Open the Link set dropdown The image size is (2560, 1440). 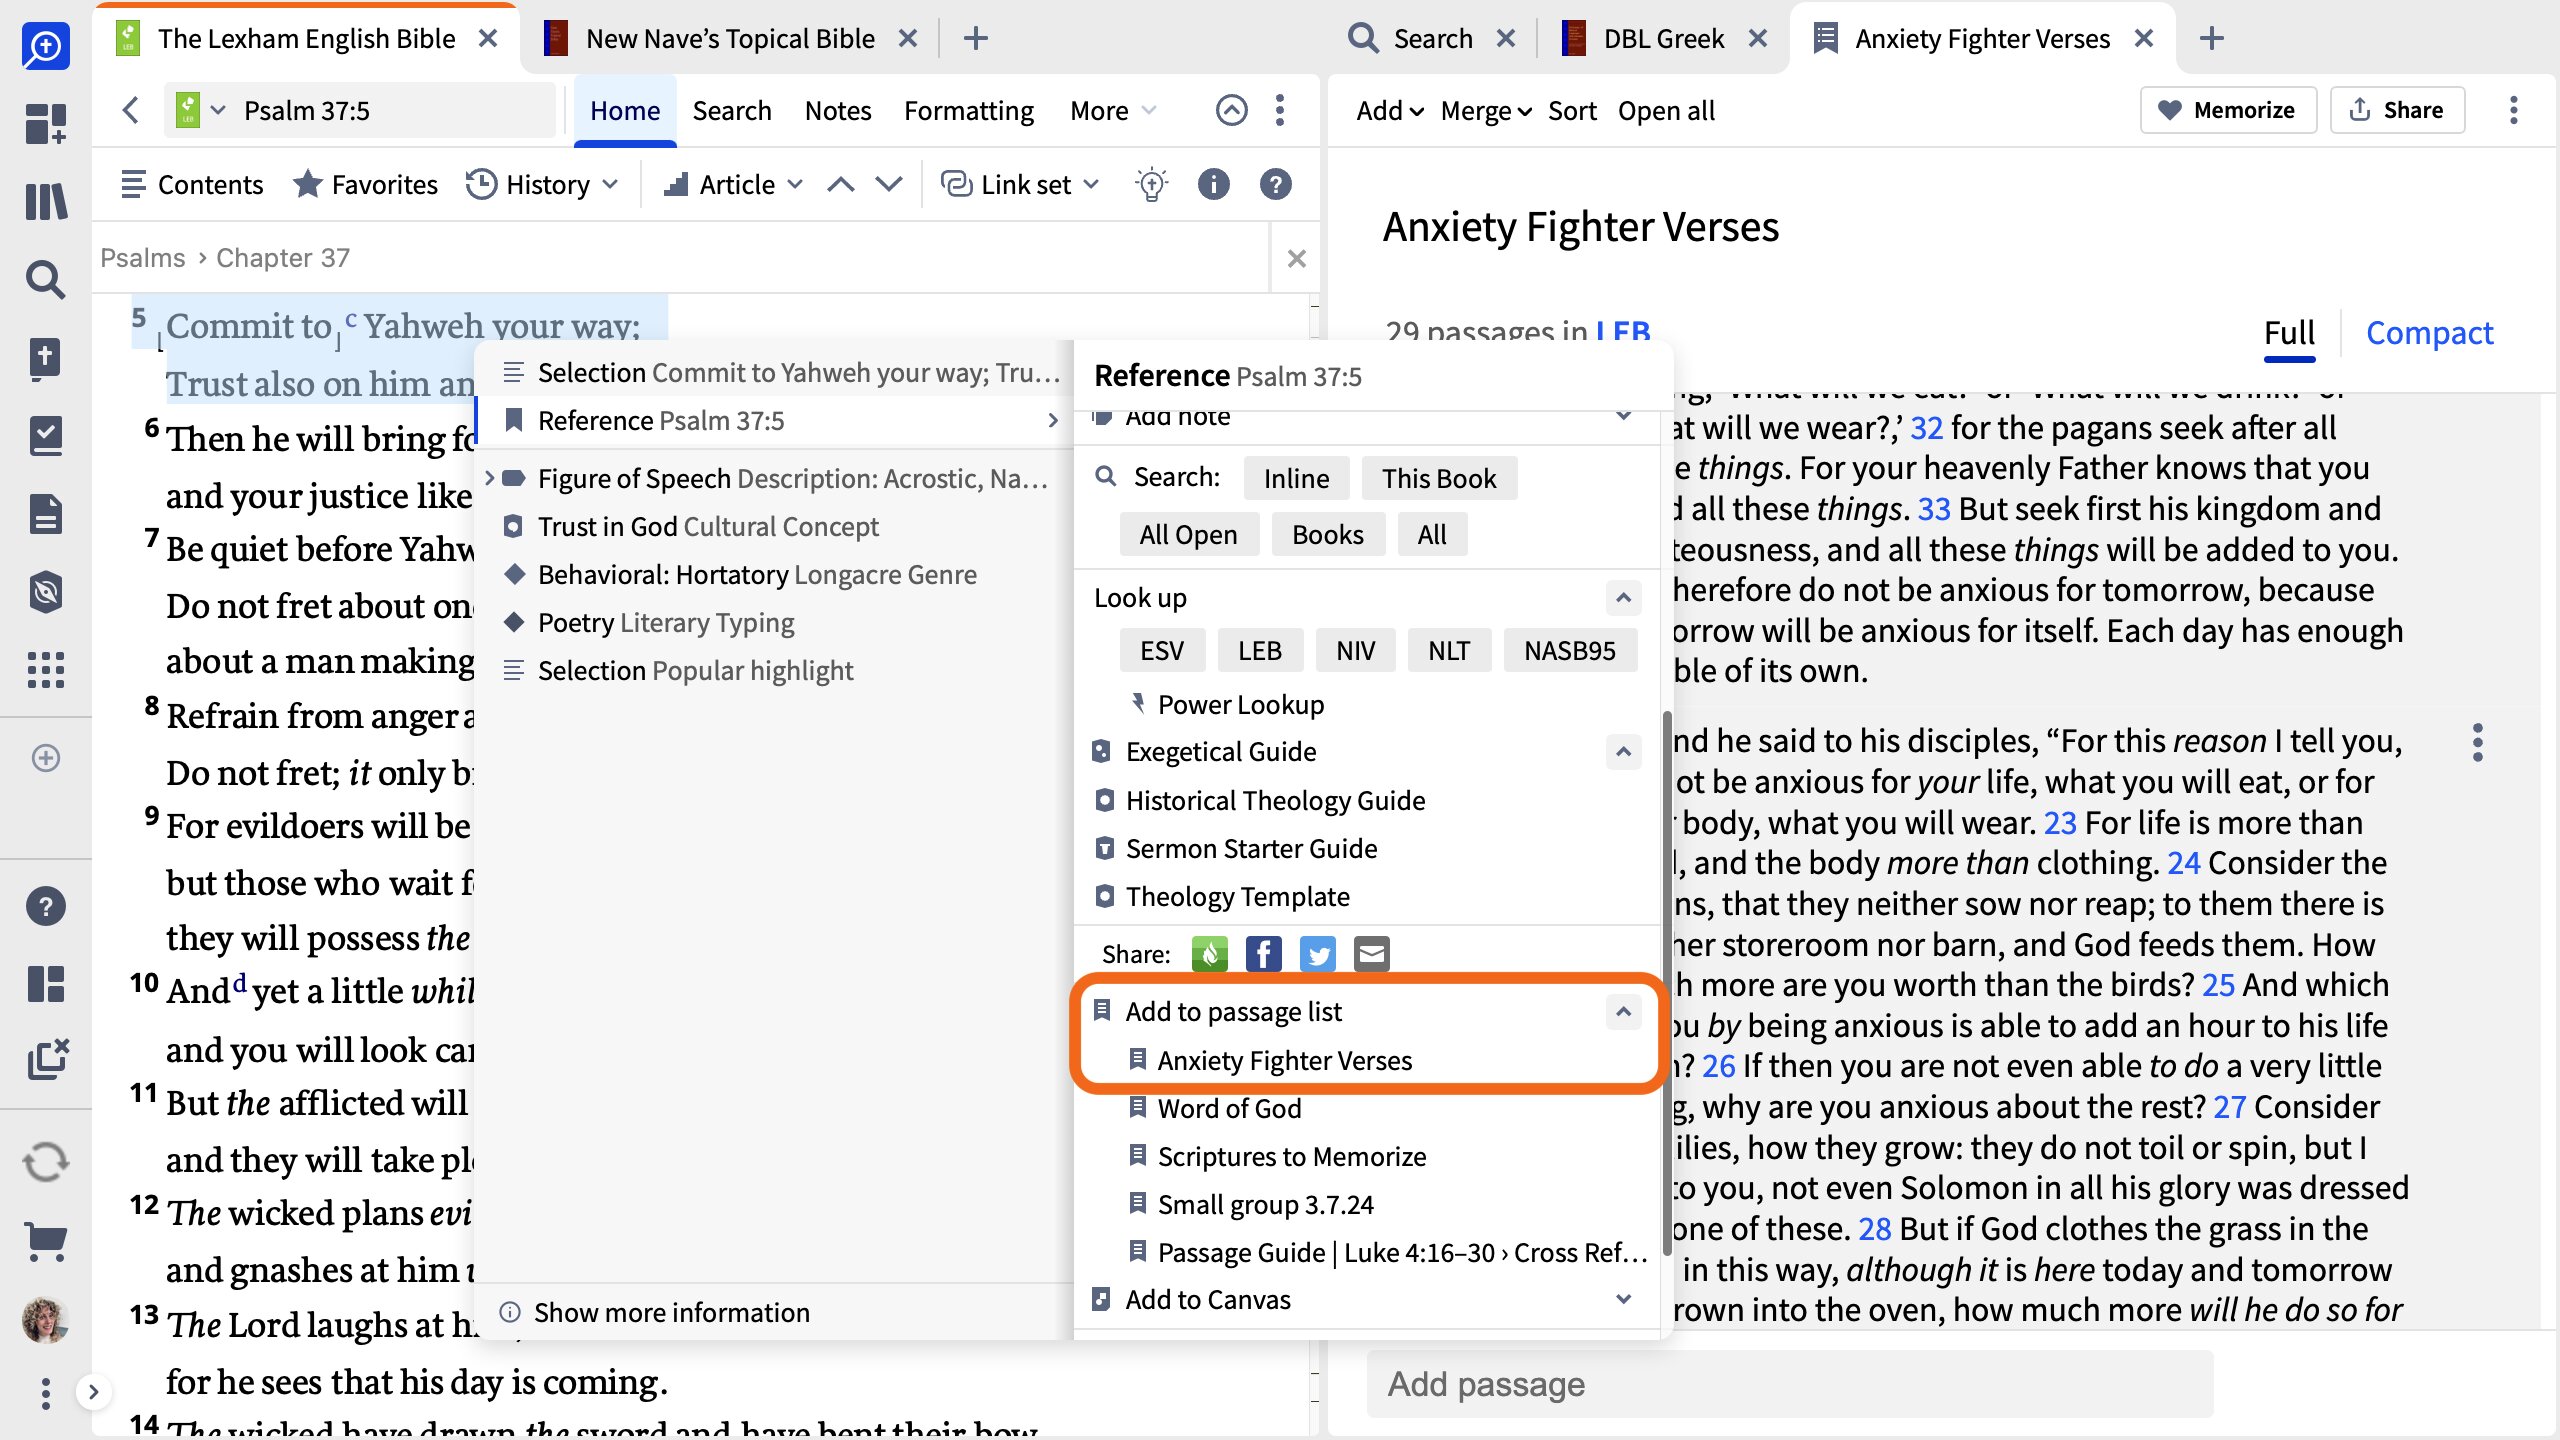[x=1021, y=184]
